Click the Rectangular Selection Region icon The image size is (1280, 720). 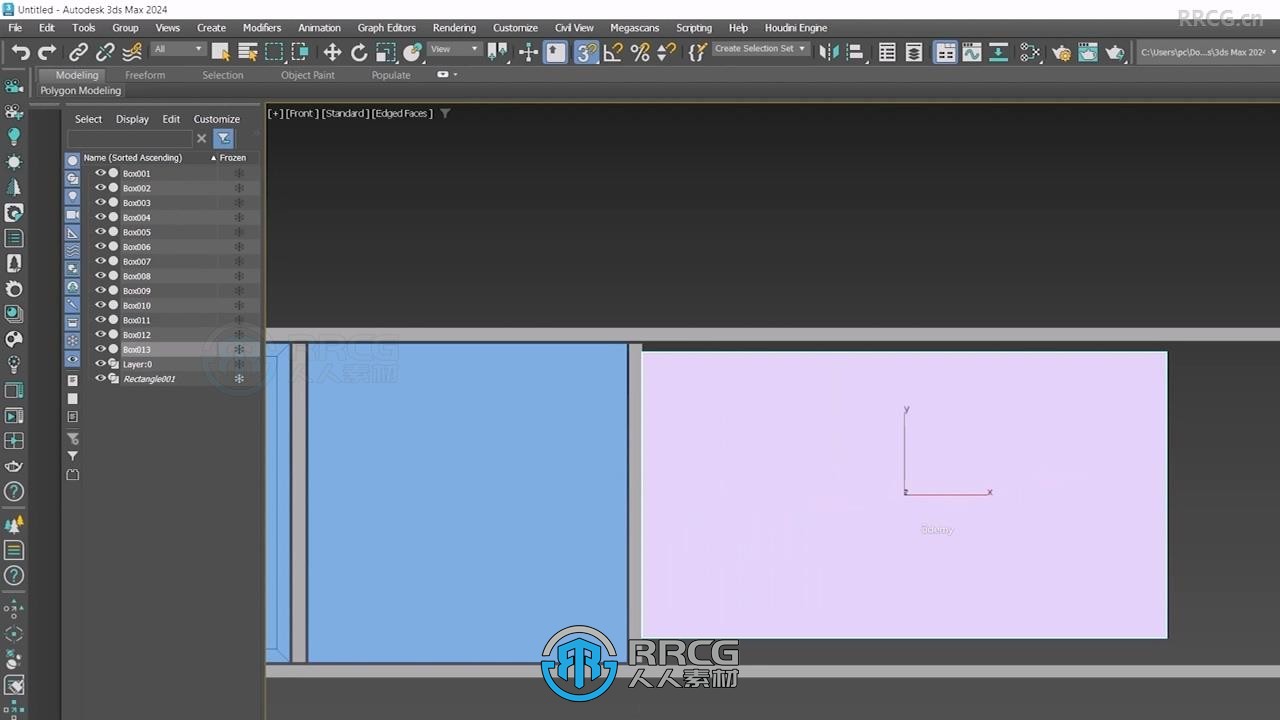274,52
